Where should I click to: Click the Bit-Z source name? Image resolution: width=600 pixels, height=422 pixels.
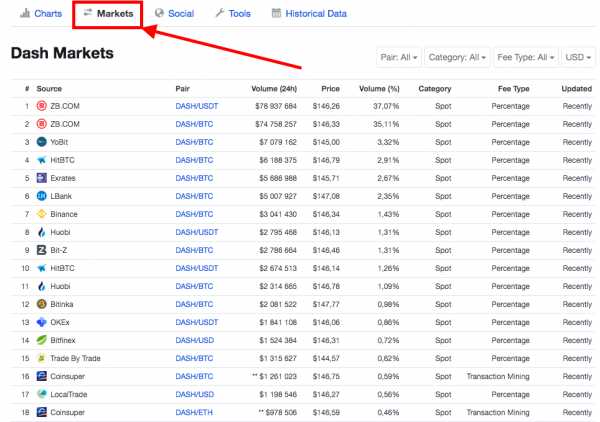click(x=59, y=250)
